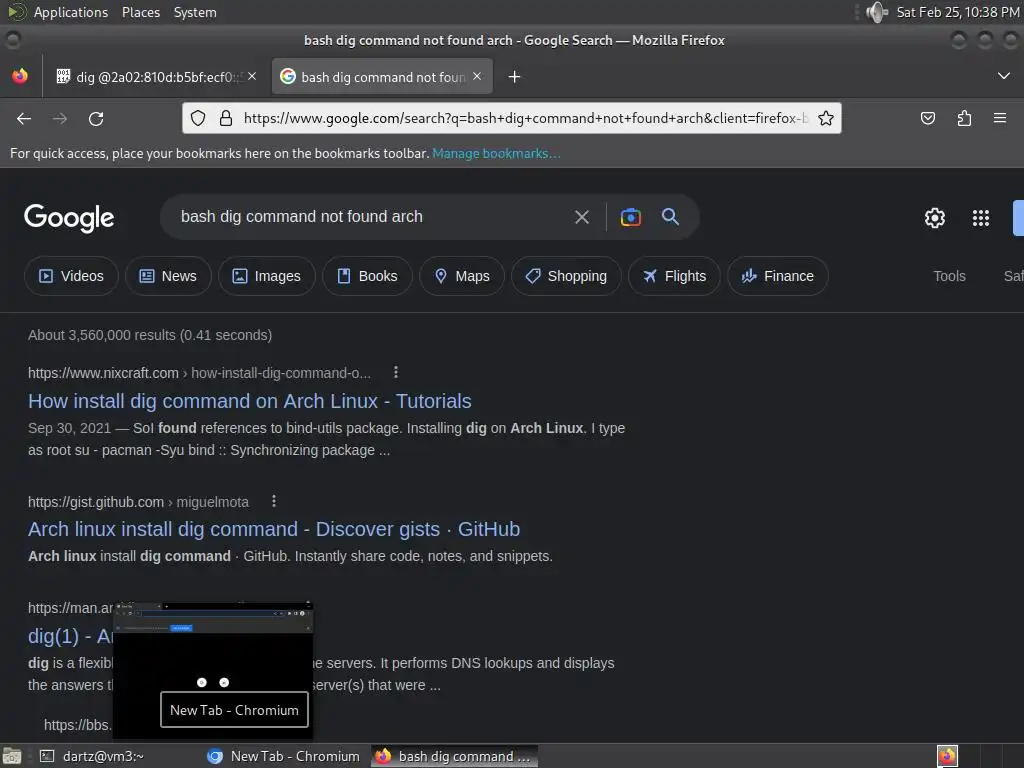Click Firefox icon in workspace switcher
1024x768 pixels.
point(947,756)
